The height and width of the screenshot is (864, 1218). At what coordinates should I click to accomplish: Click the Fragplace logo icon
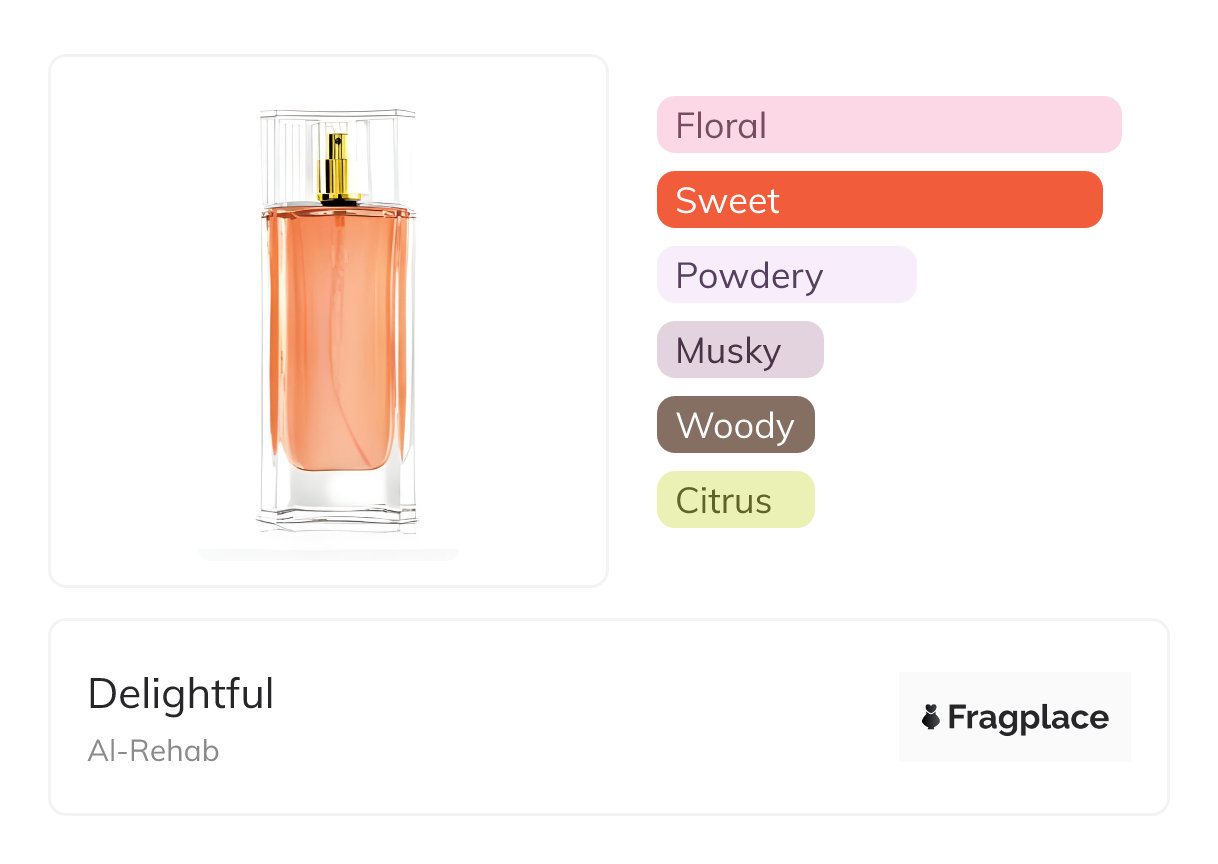pos(931,717)
